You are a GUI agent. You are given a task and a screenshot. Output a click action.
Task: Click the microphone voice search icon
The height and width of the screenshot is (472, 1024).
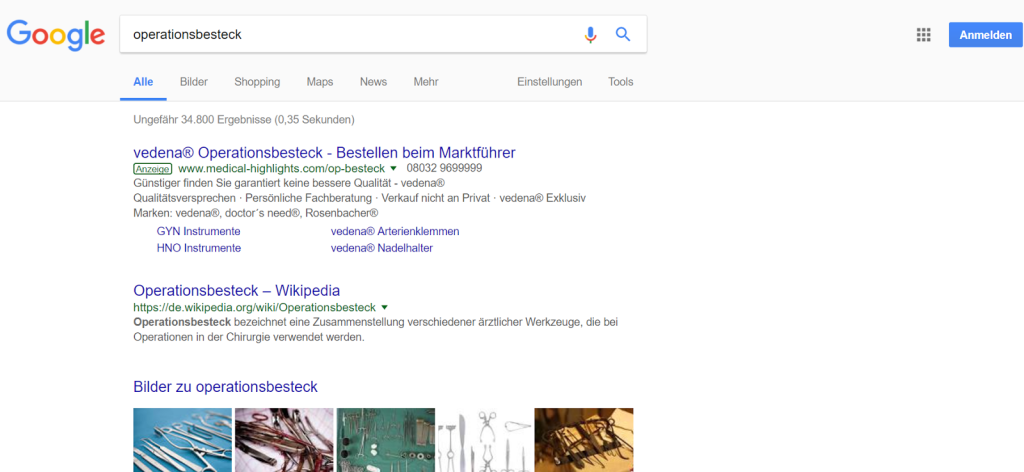pyautogui.click(x=590, y=35)
